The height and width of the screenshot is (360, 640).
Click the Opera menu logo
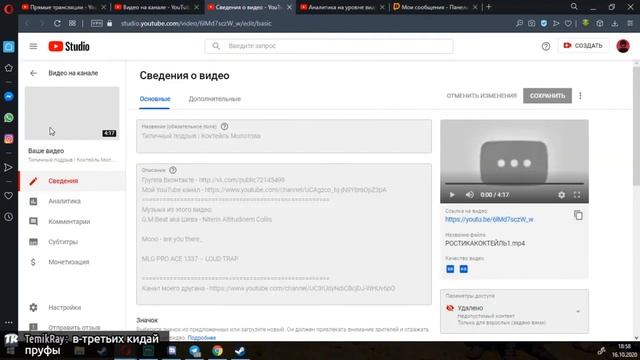pos(9,8)
